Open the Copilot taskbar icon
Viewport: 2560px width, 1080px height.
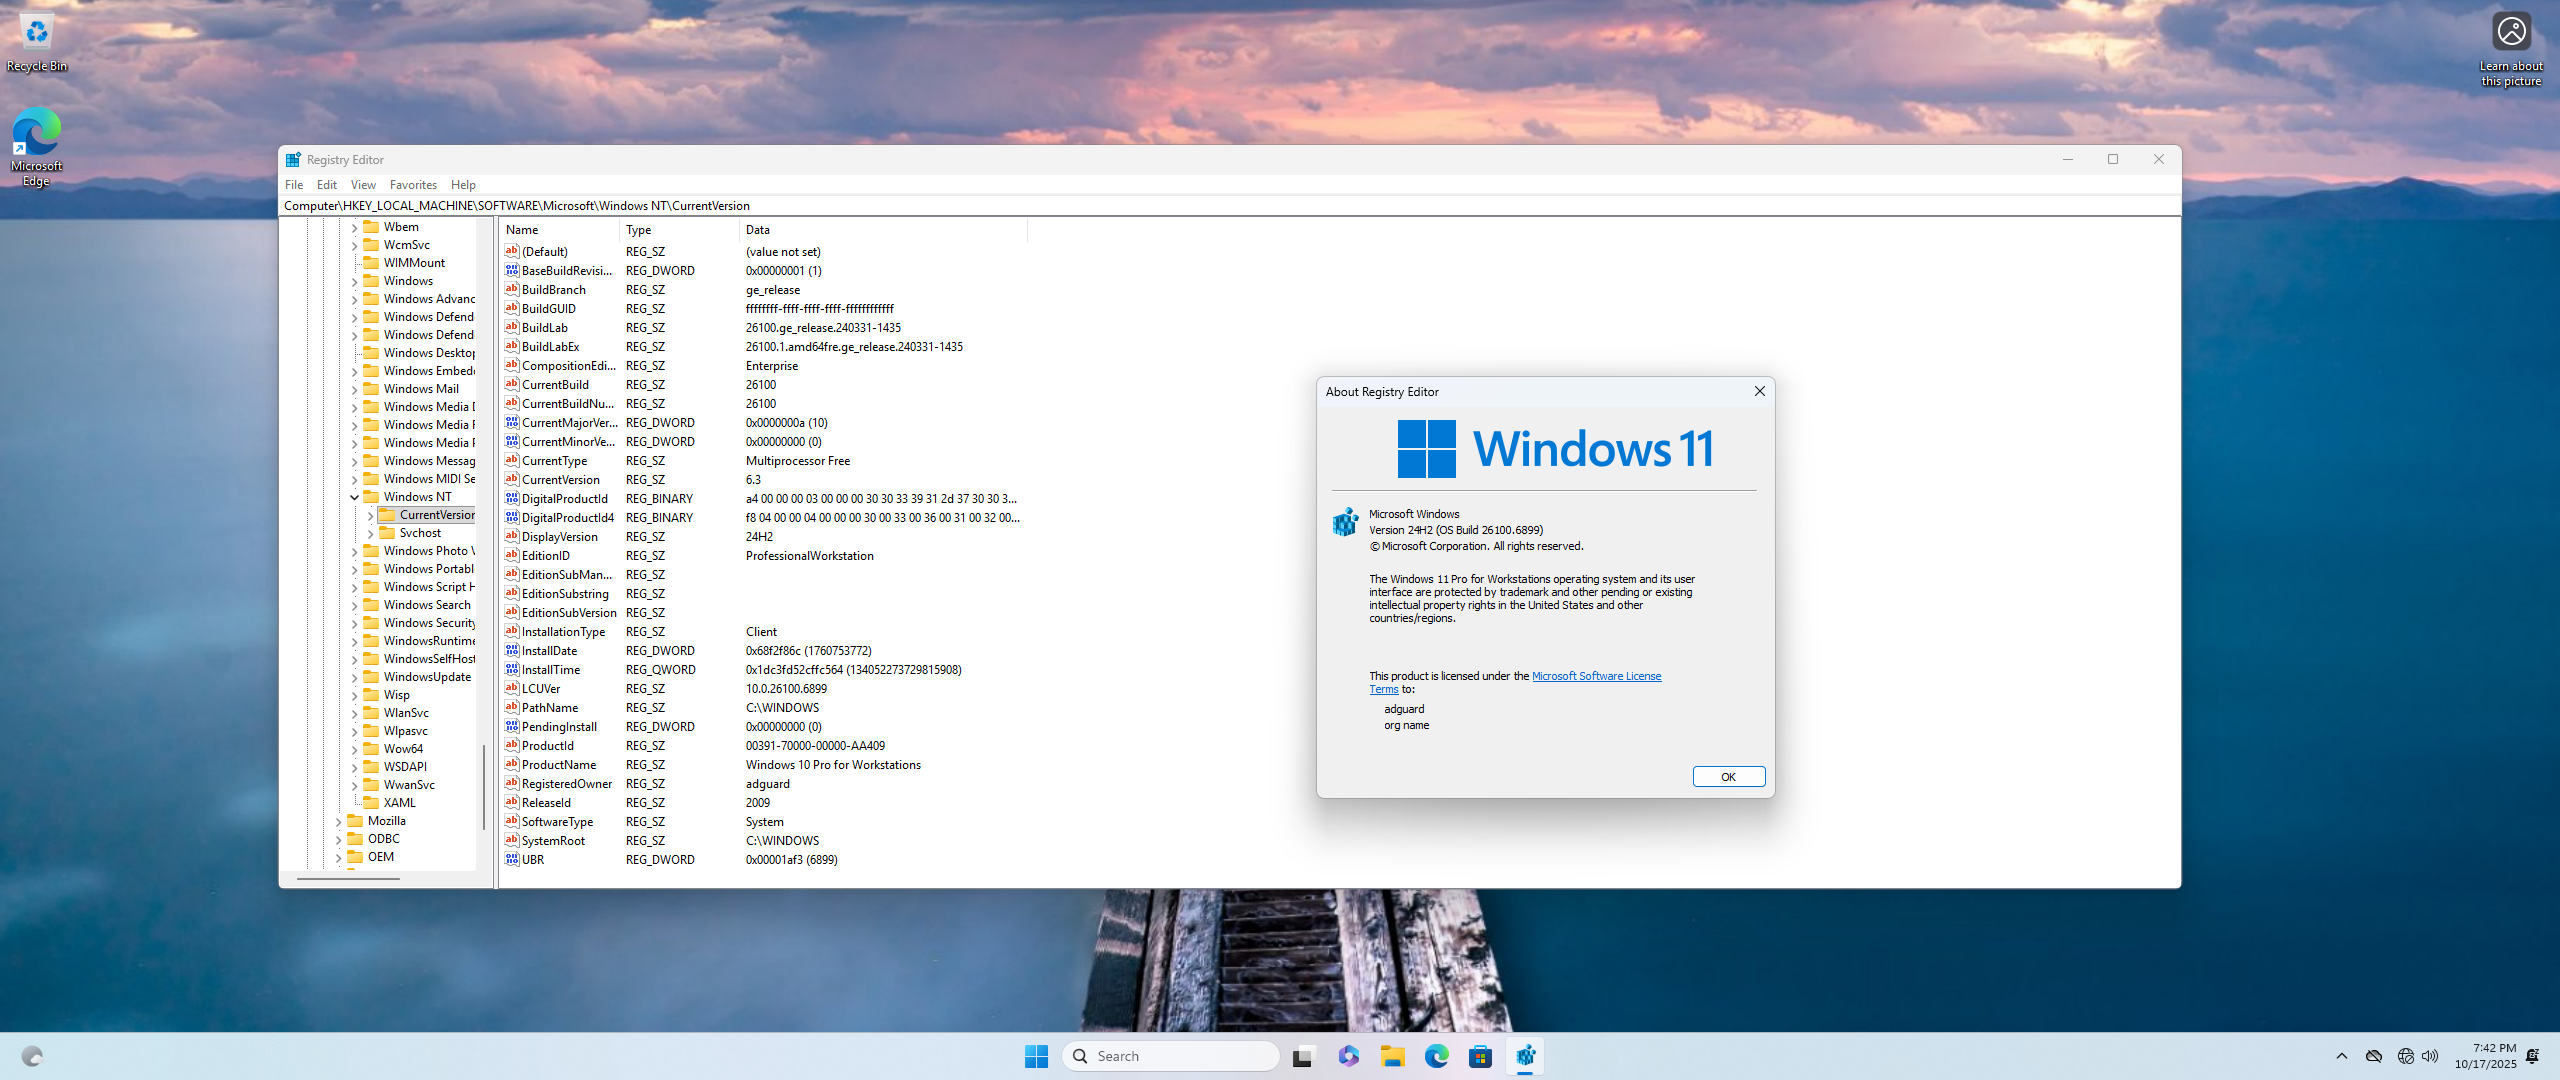point(1348,1056)
